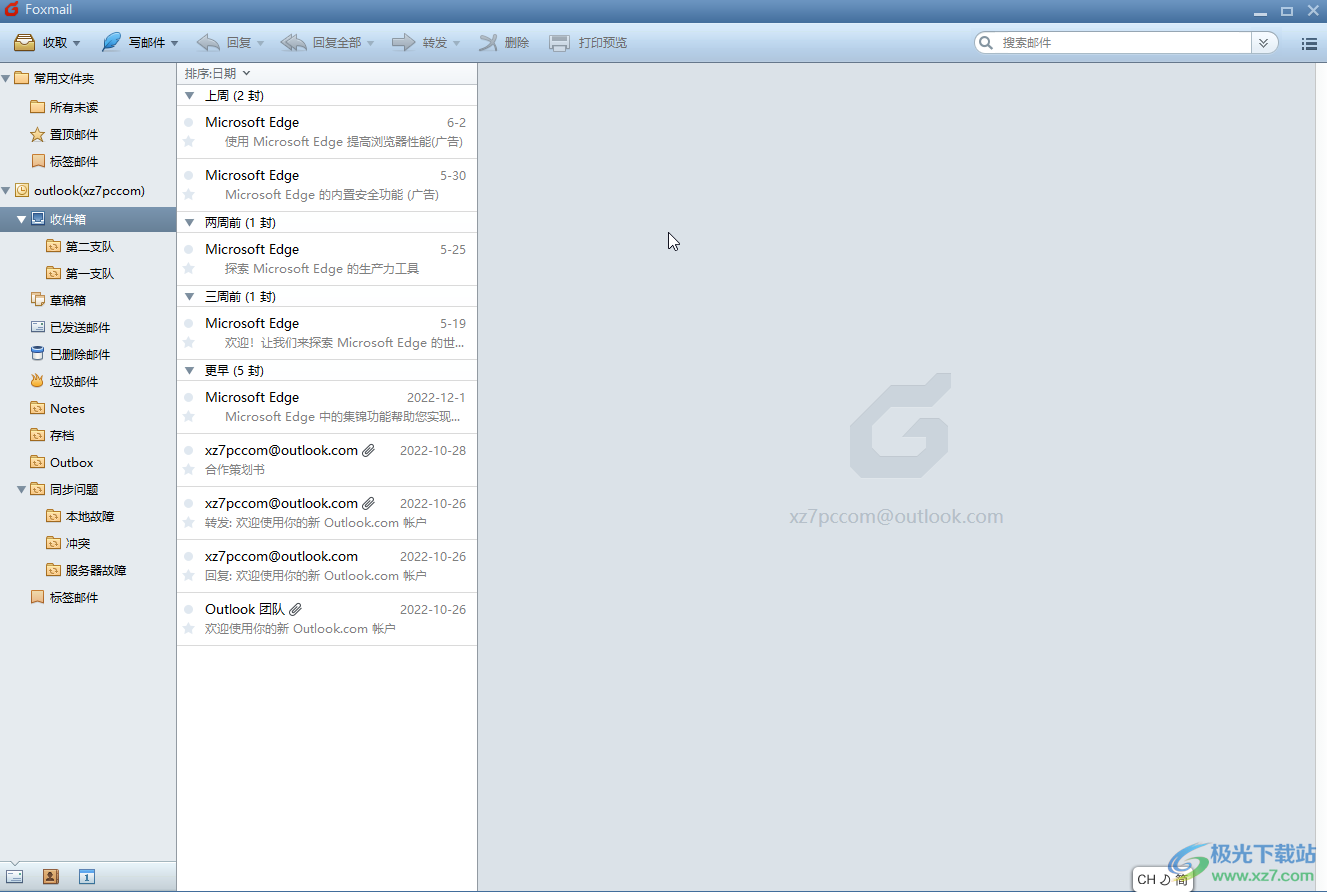This screenshot has width=1327, height=892.
Task: Click the CH input method indicator
Action: 1146,880
